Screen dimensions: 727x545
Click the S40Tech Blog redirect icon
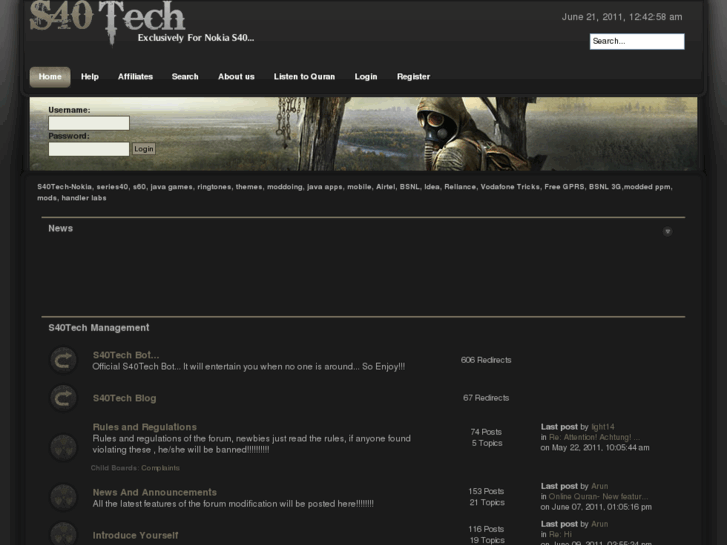[x=63, y=398]
